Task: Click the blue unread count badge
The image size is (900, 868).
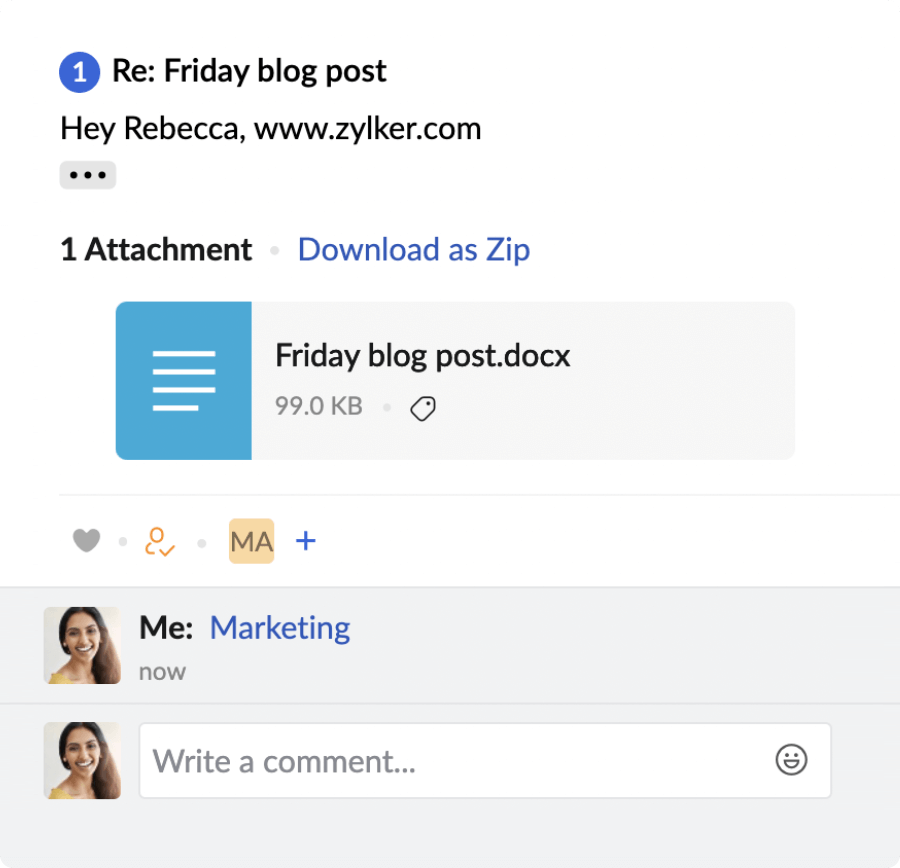Action: [80, 72]
